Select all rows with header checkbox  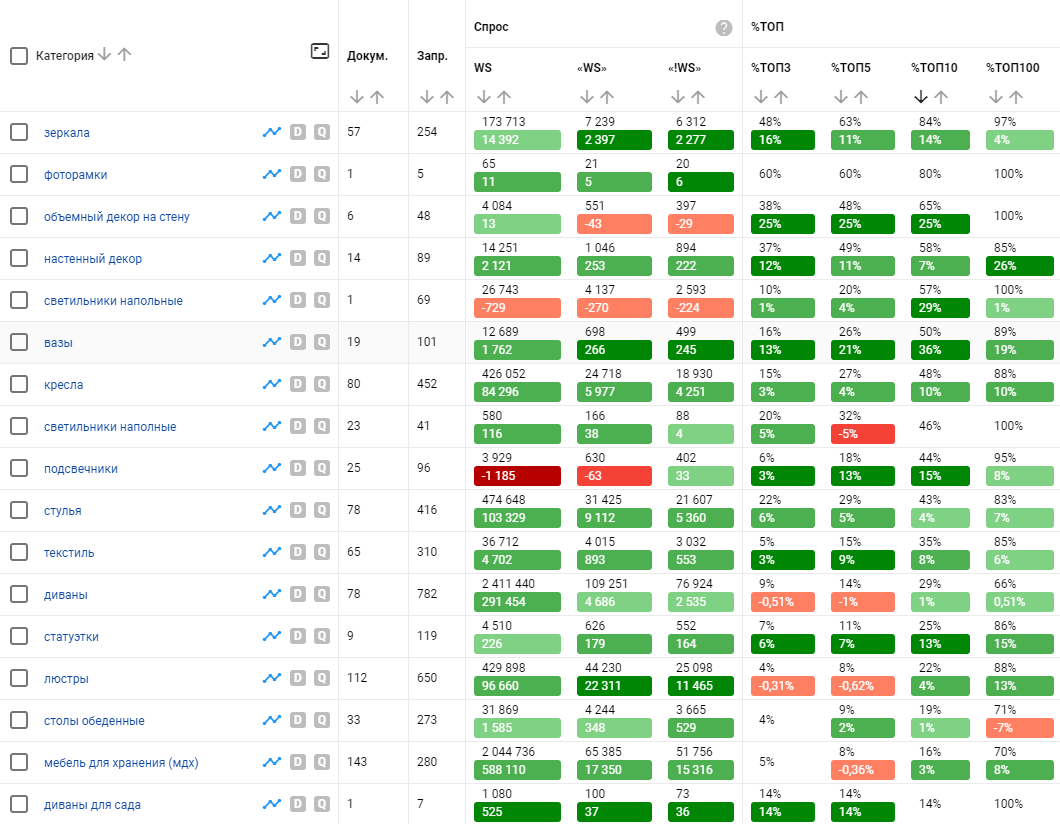tap(19, 56)
